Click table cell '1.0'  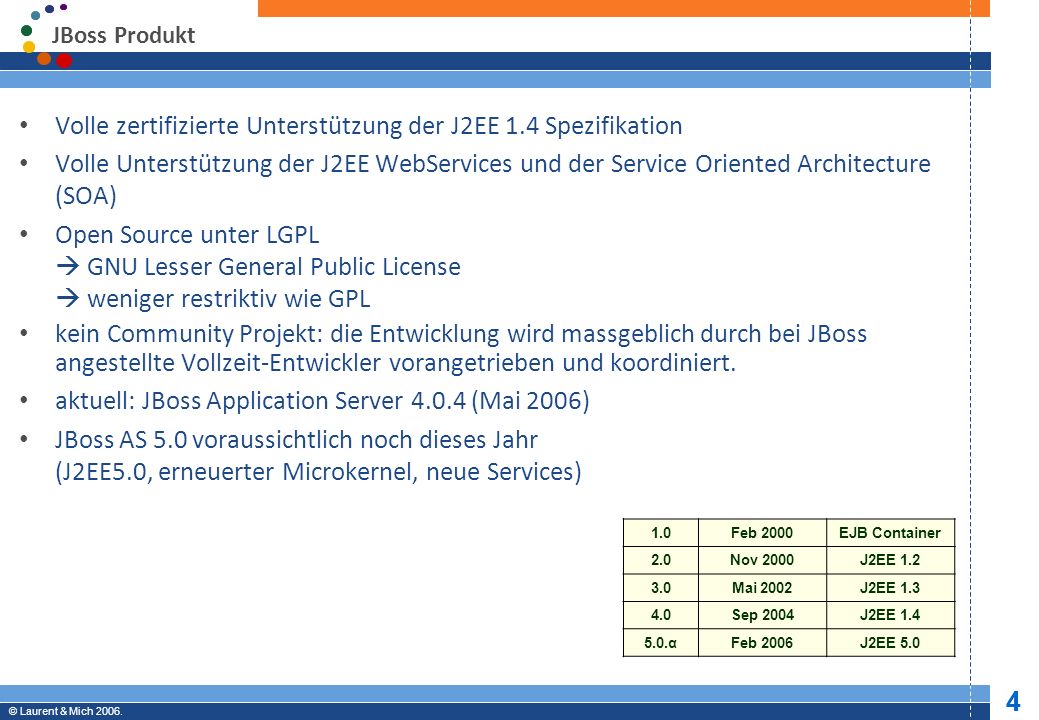click(x=661, y=533)
